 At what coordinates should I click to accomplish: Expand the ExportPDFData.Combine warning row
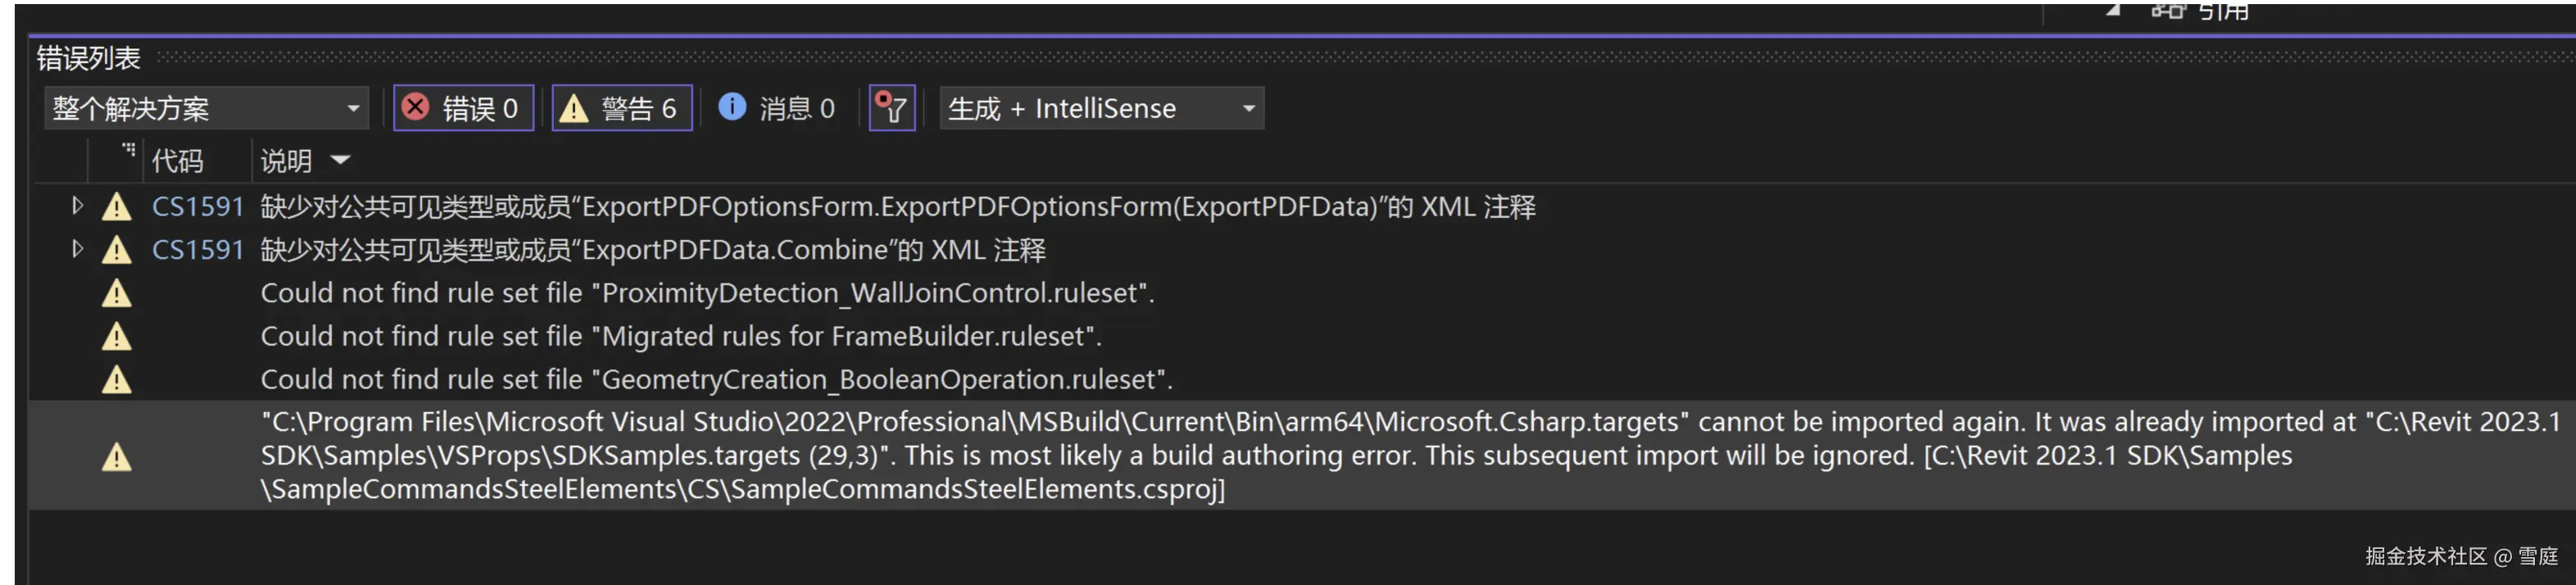click(x=78, y=249)
